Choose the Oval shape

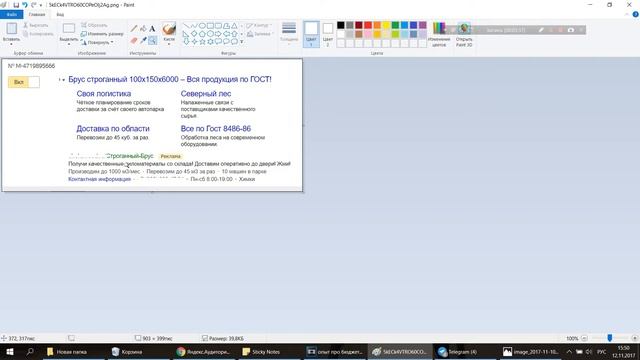point(202,26)
